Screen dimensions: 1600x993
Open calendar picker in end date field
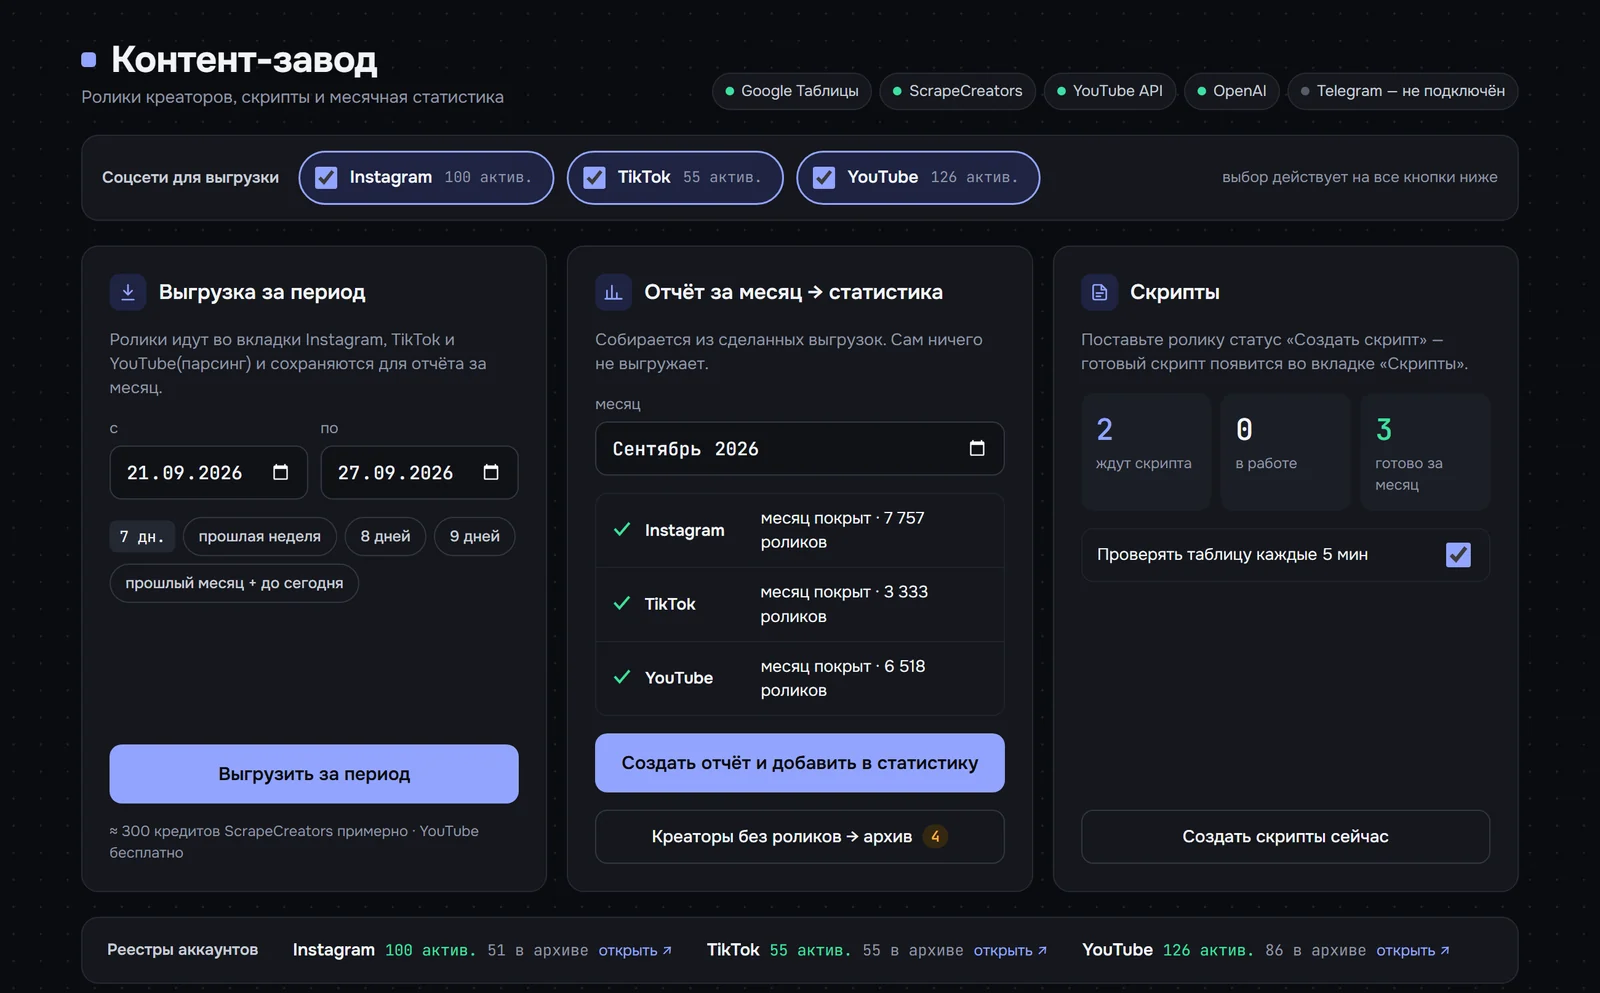[491, 472]
